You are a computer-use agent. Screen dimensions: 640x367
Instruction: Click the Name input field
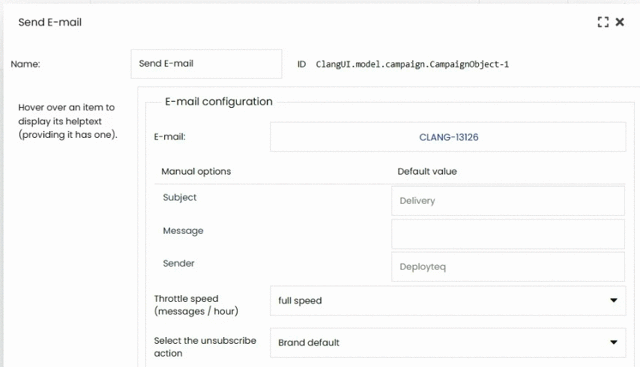(x=206, y=64)
